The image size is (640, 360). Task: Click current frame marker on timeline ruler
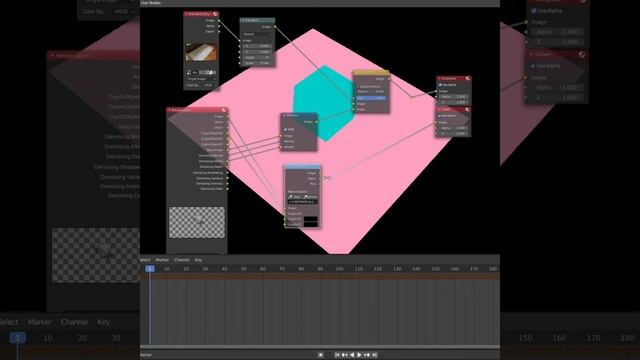click(150, 269)
